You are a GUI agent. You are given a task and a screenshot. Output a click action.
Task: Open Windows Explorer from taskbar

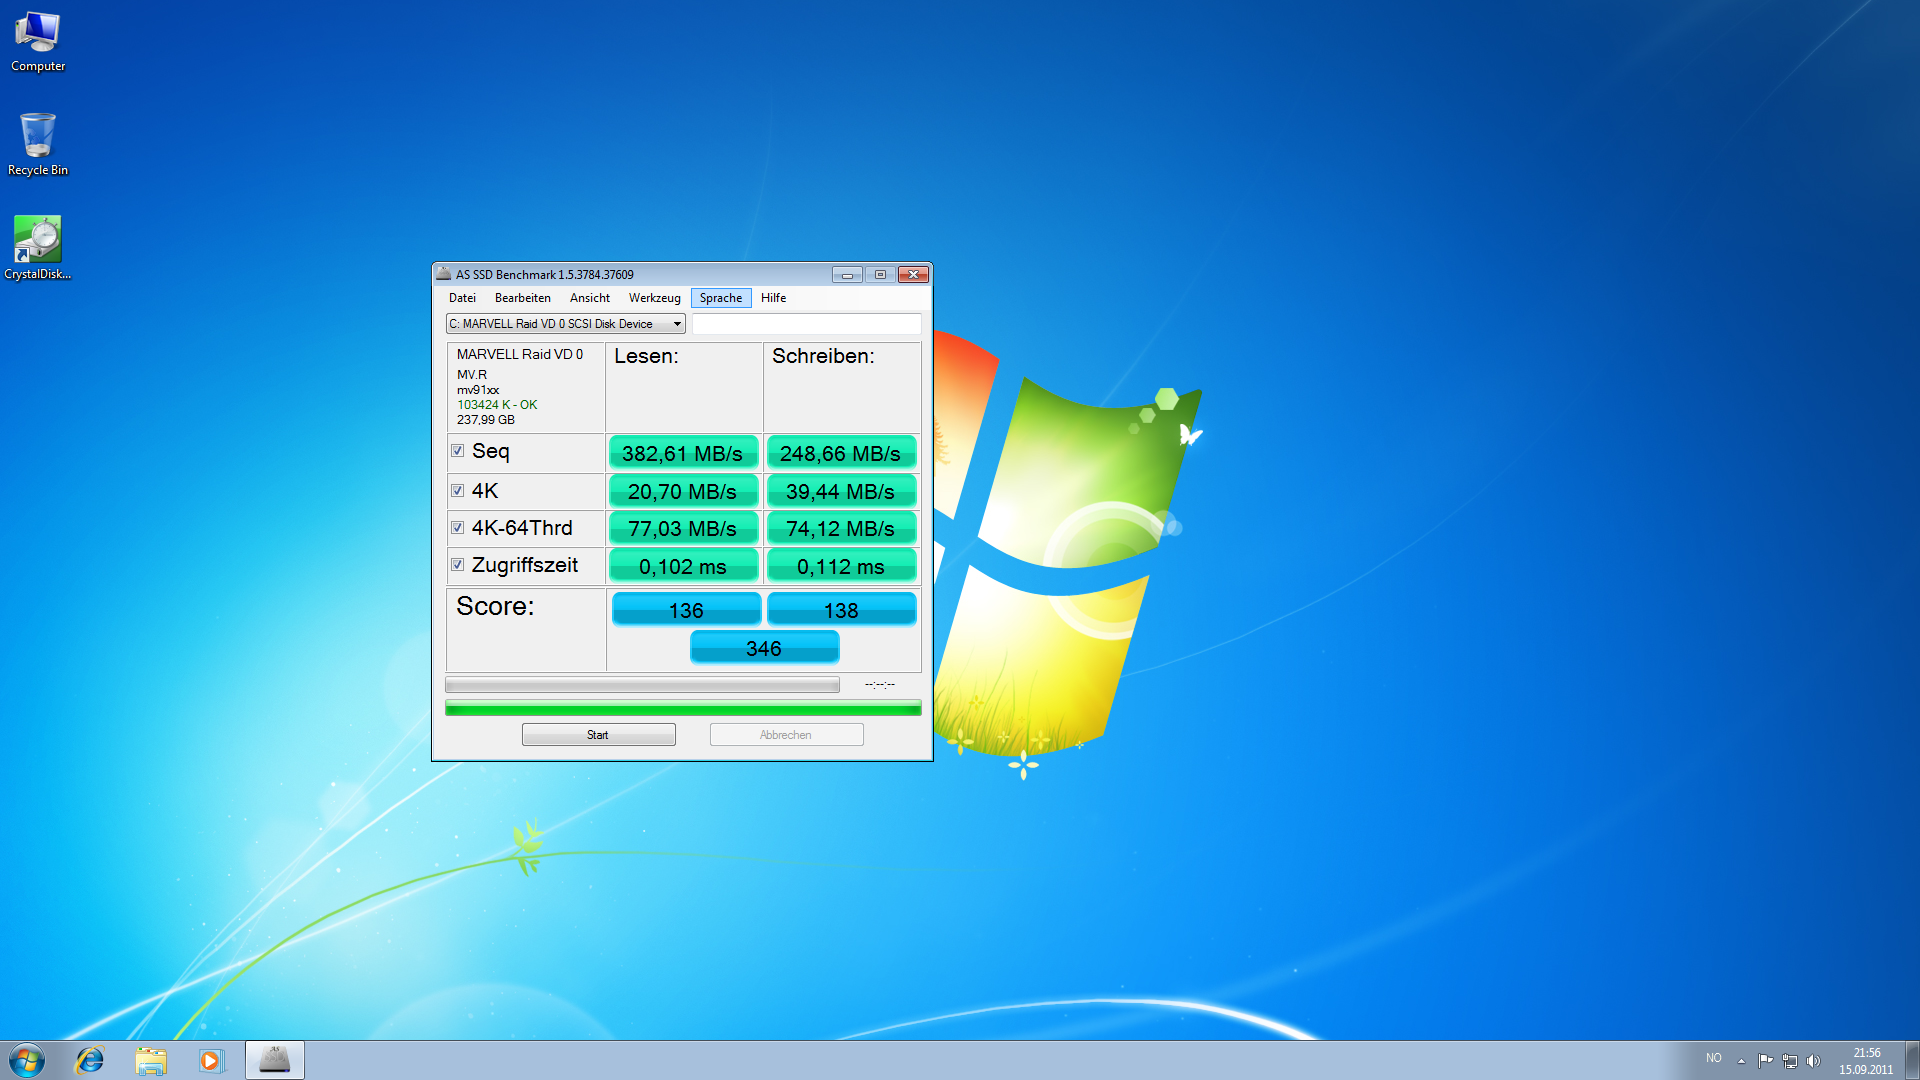coord(151,1060)
